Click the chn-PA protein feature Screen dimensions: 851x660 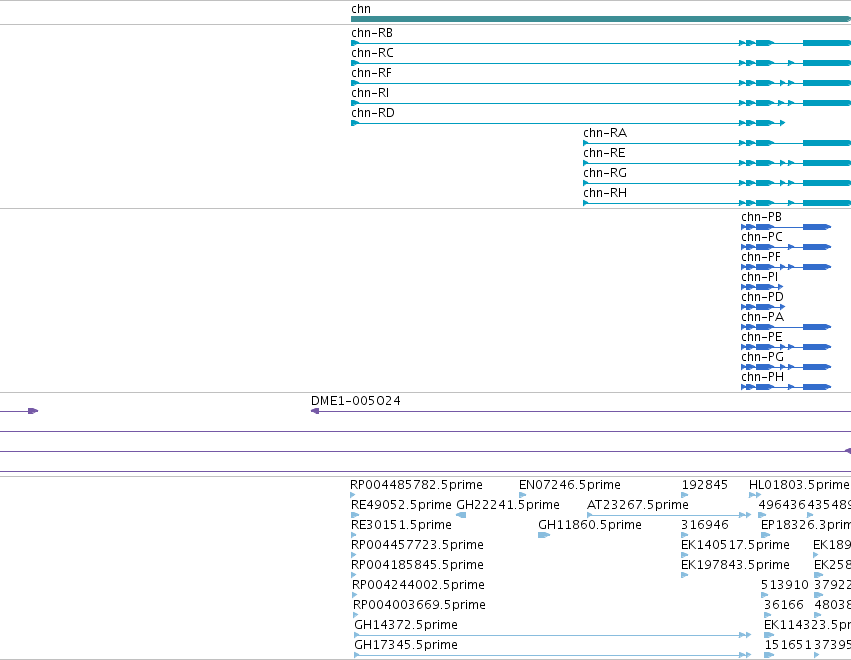786,327
